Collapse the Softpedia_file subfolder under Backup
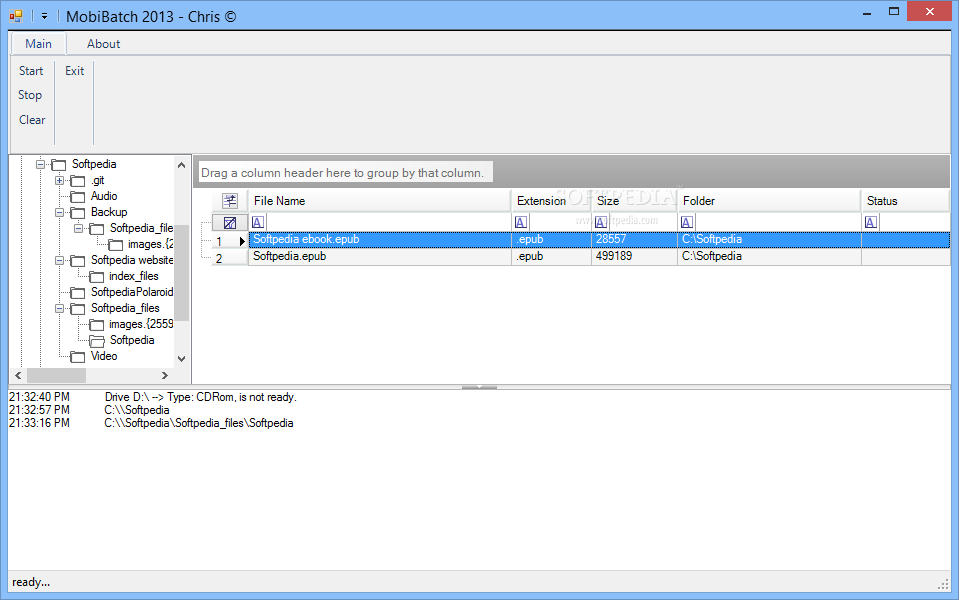Viewport: 959px width, 600px height. tap(78, 228)
